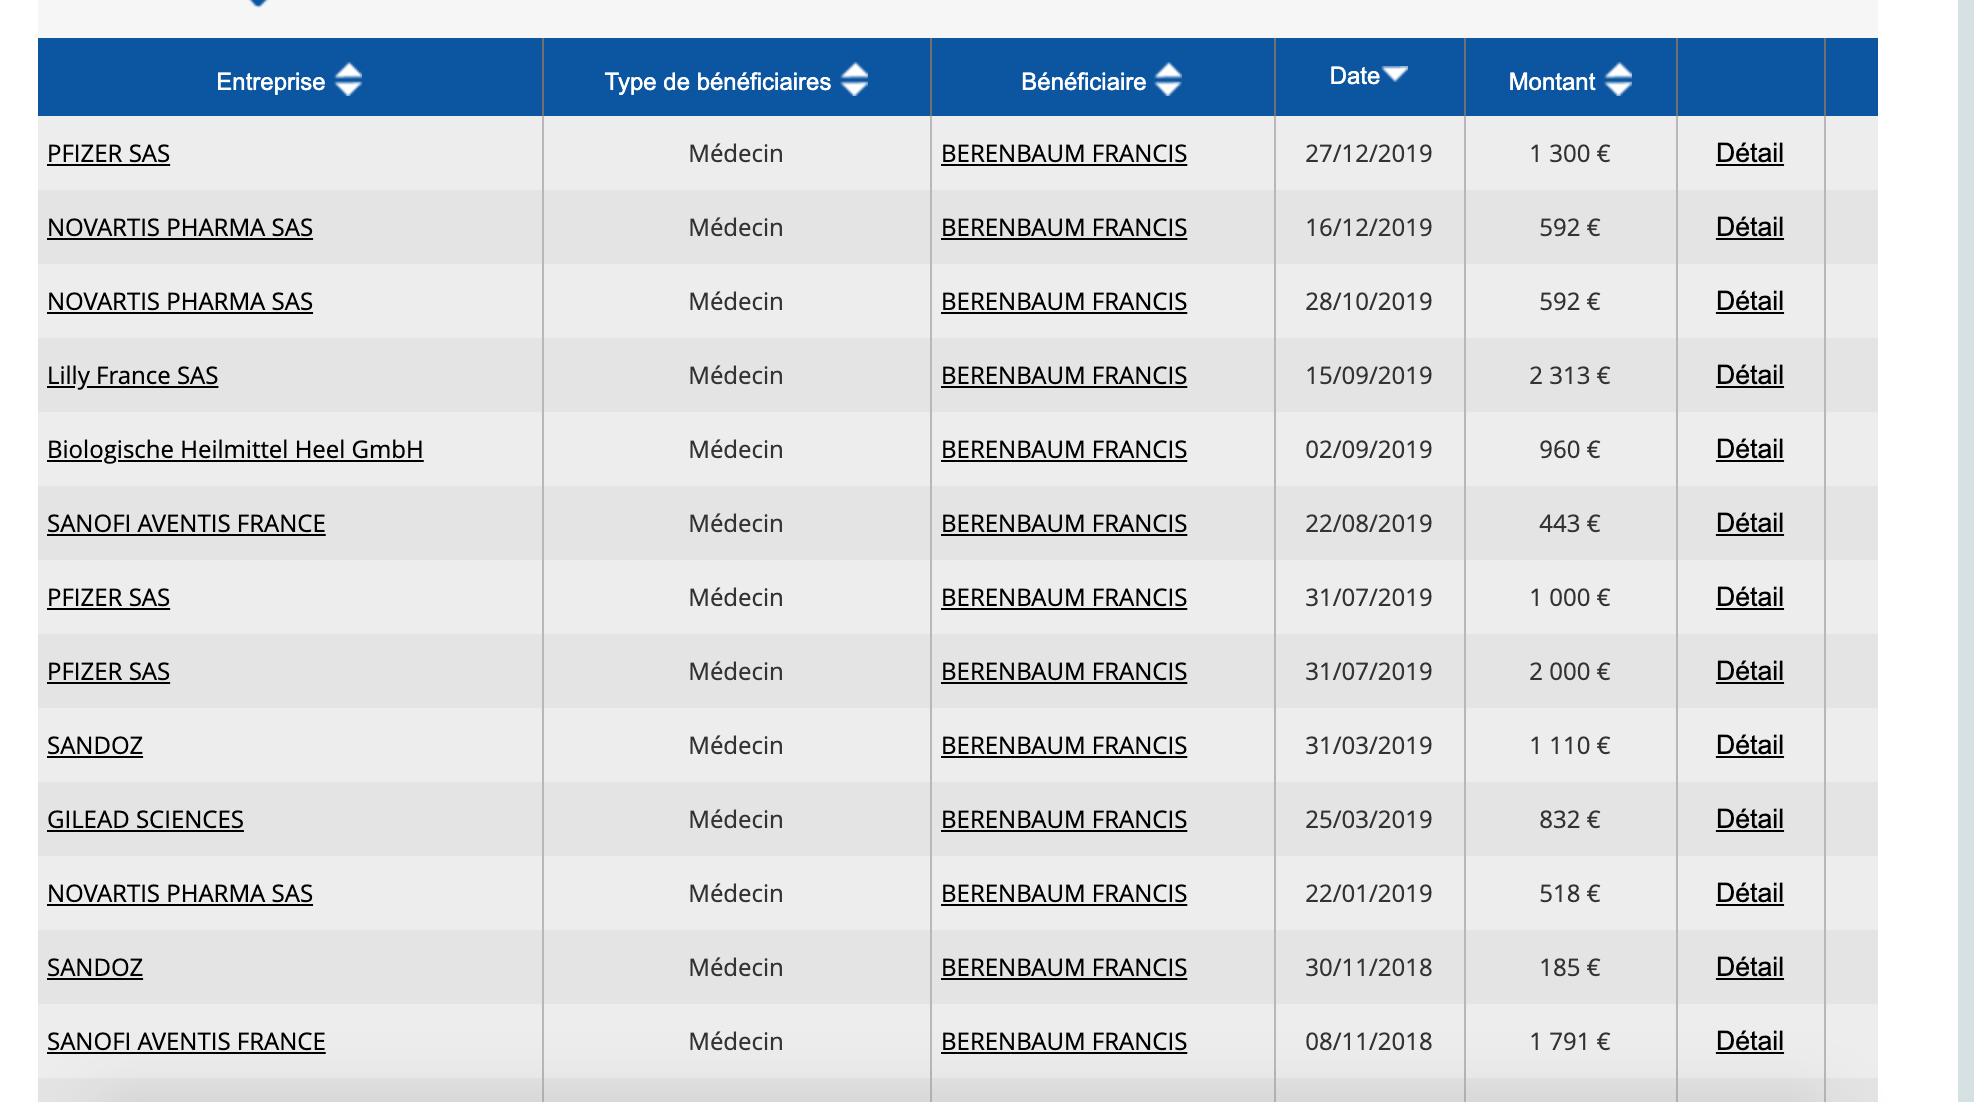Open Lilly France SAS company link

click(132, 376)
